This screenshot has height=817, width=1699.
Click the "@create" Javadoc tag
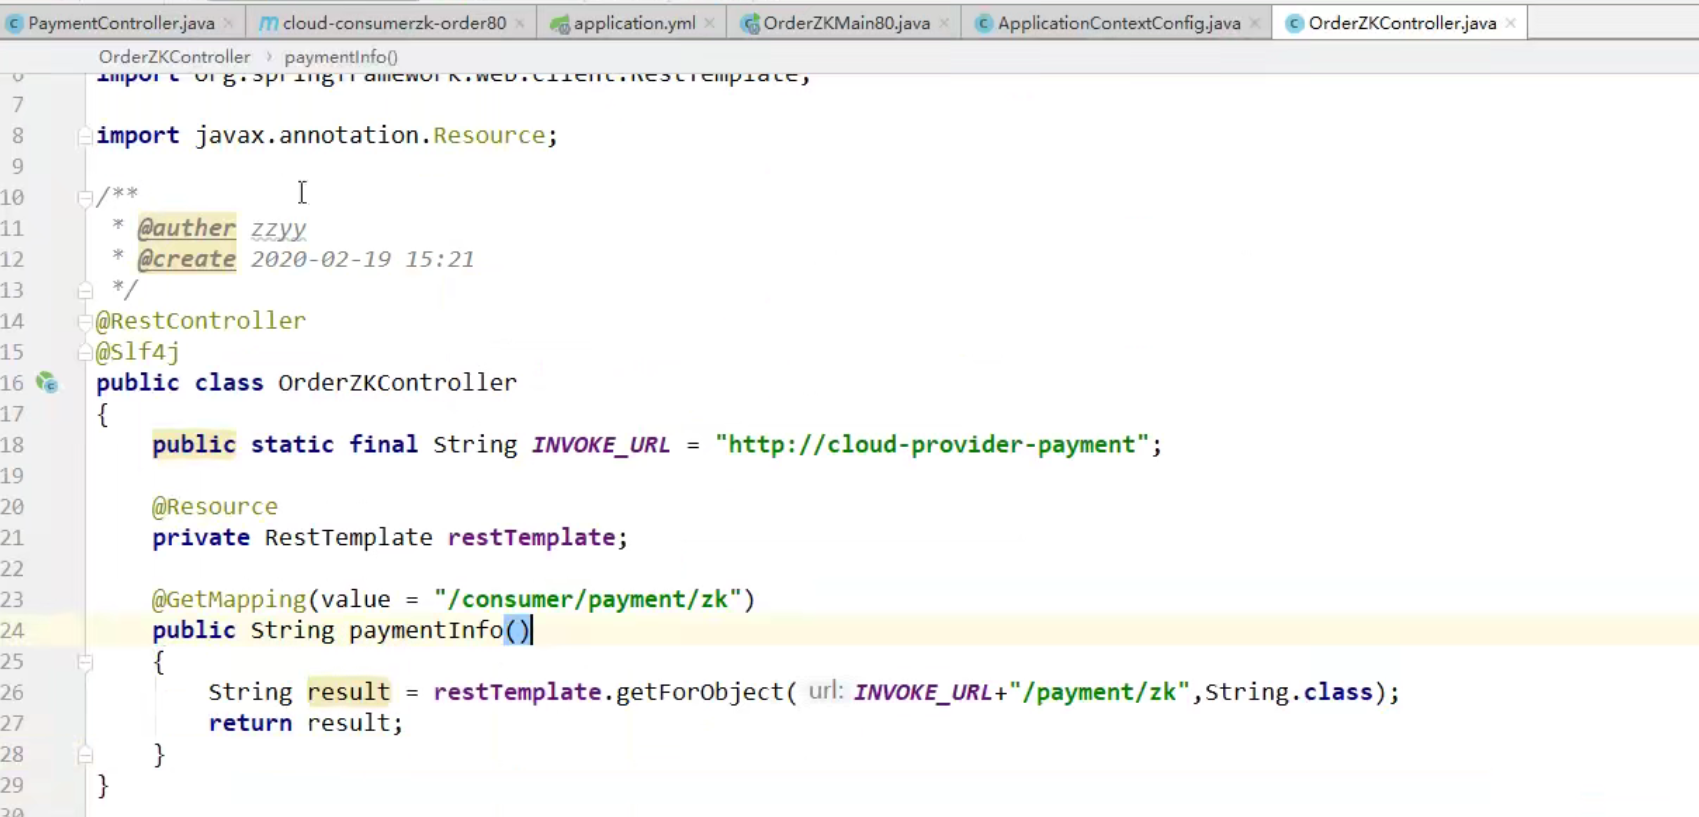coord(187,259)
